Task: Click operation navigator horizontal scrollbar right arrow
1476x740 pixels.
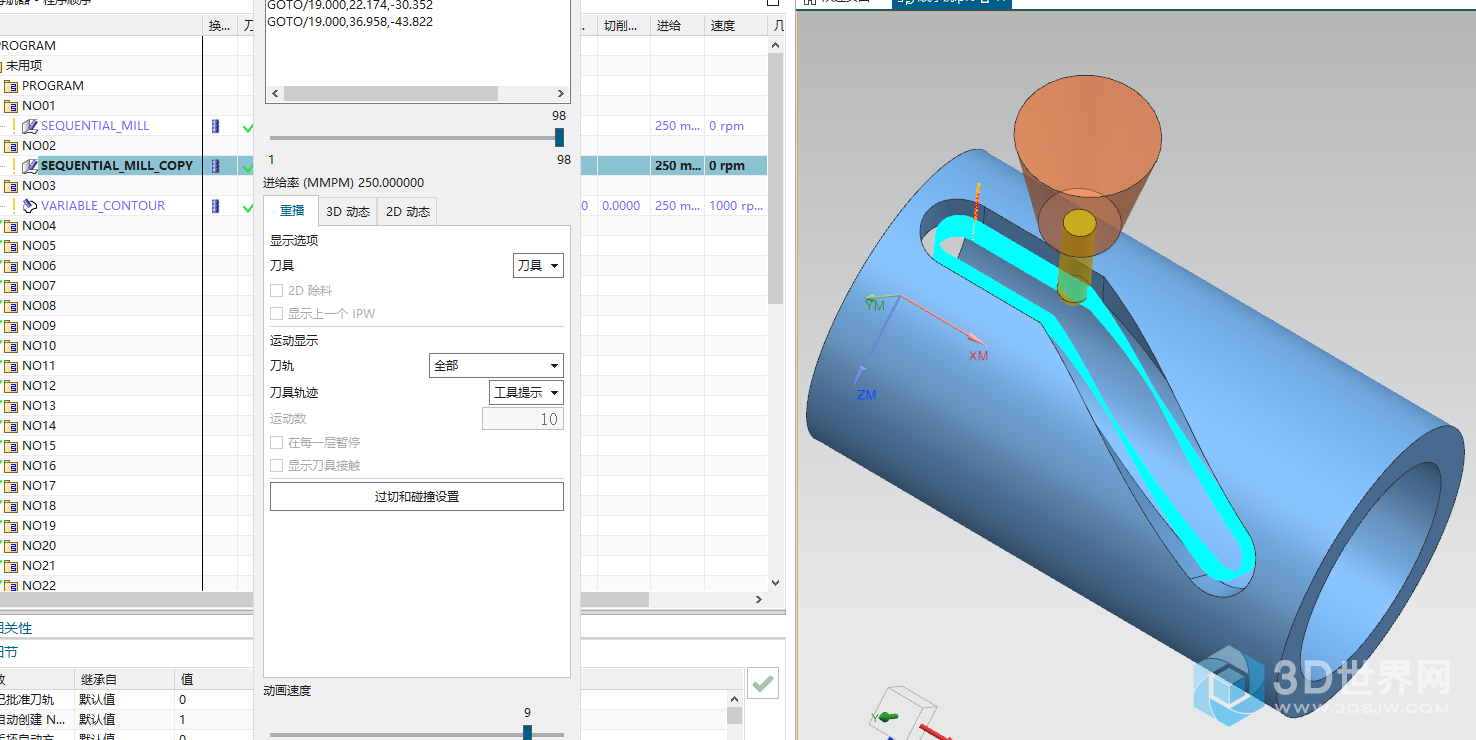Action: pyautogui.click(x=758, y=600)
